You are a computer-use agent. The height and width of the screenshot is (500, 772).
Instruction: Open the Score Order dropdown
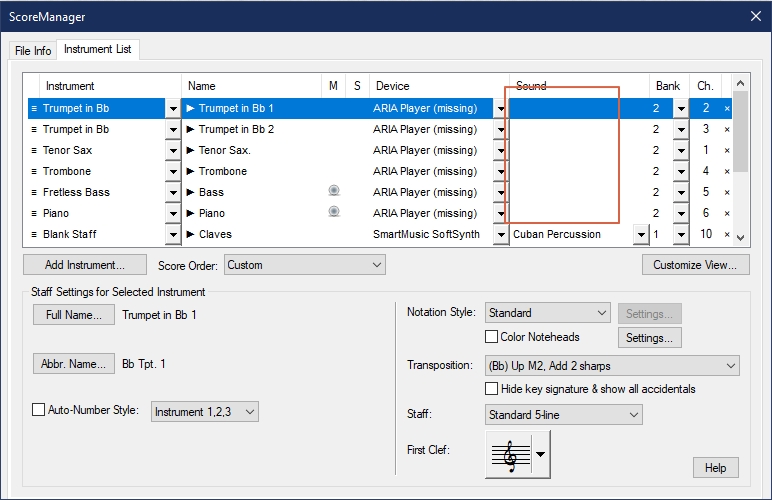point(305,265)
